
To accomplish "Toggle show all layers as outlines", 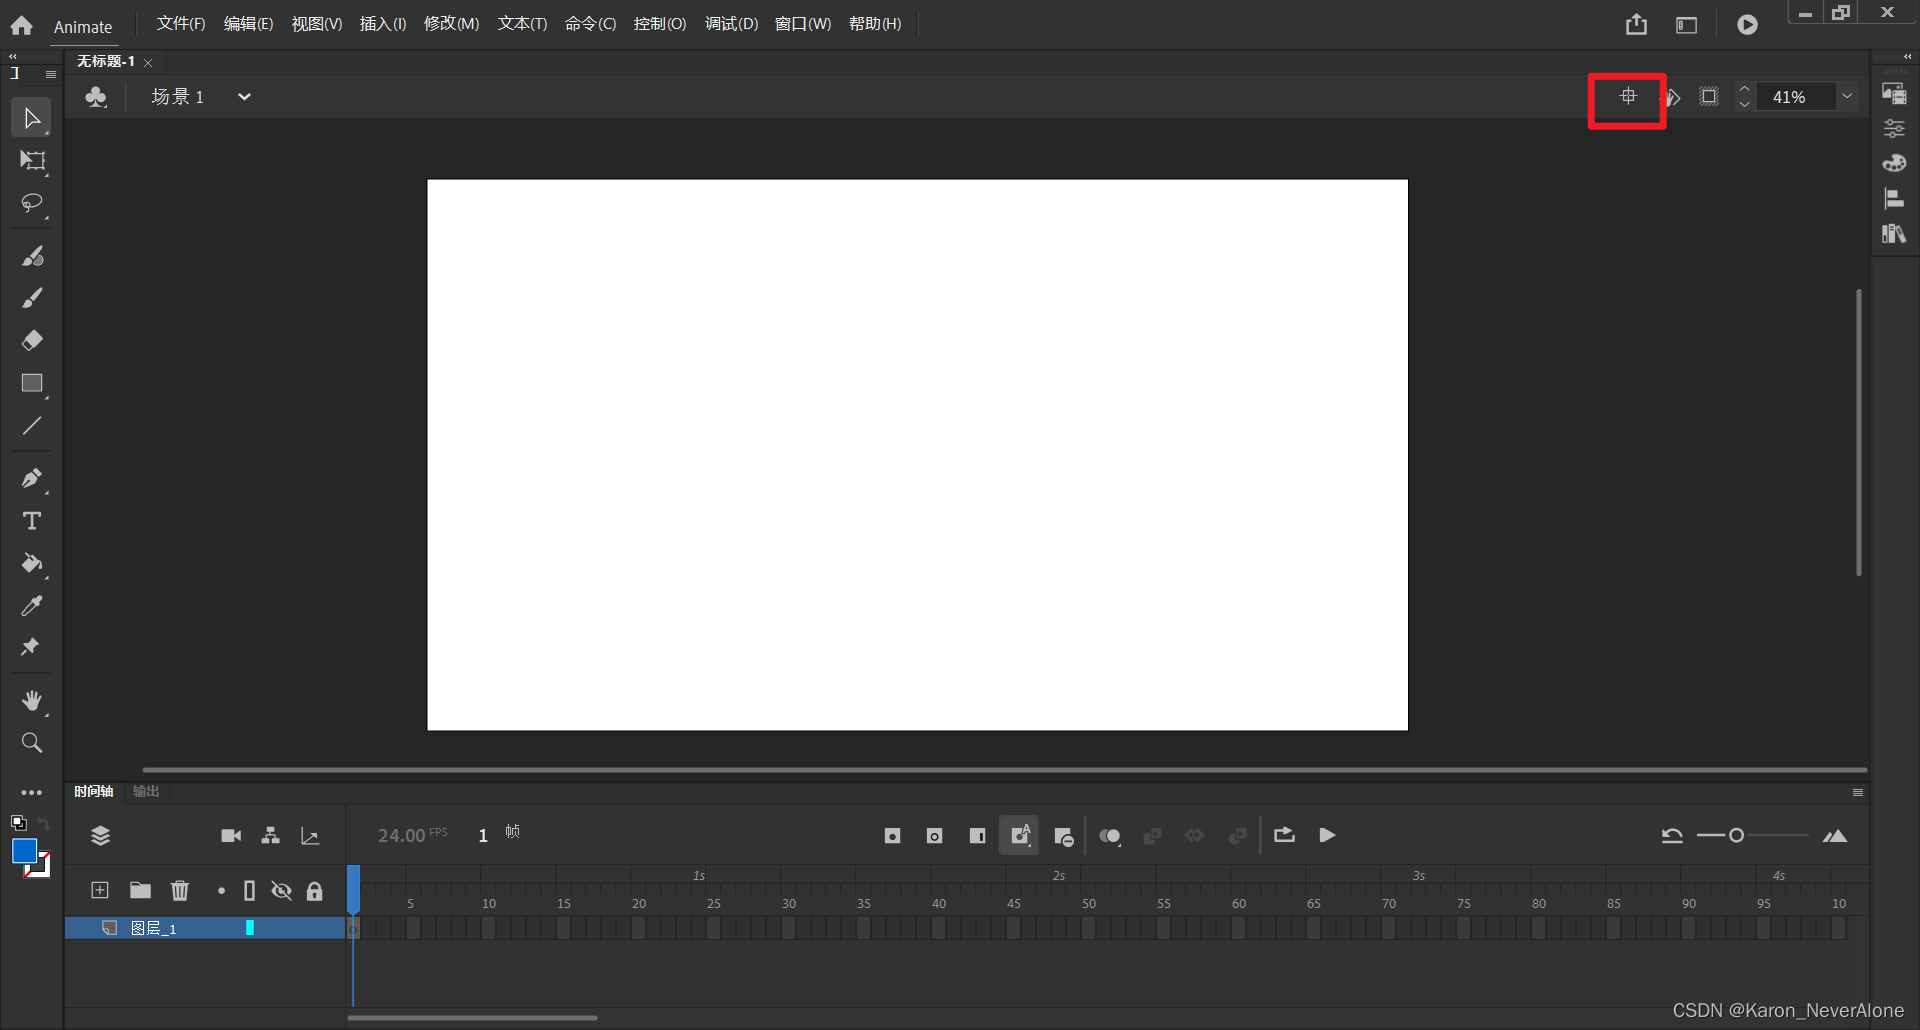I will [x=249, y=891].
